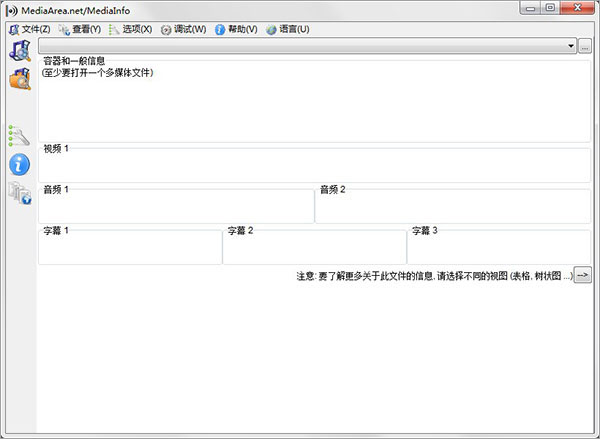Click the text (至少要打开一个多媒体文件)
The height and width of the screenshot is (439, 600).
[x=98, y=73]
